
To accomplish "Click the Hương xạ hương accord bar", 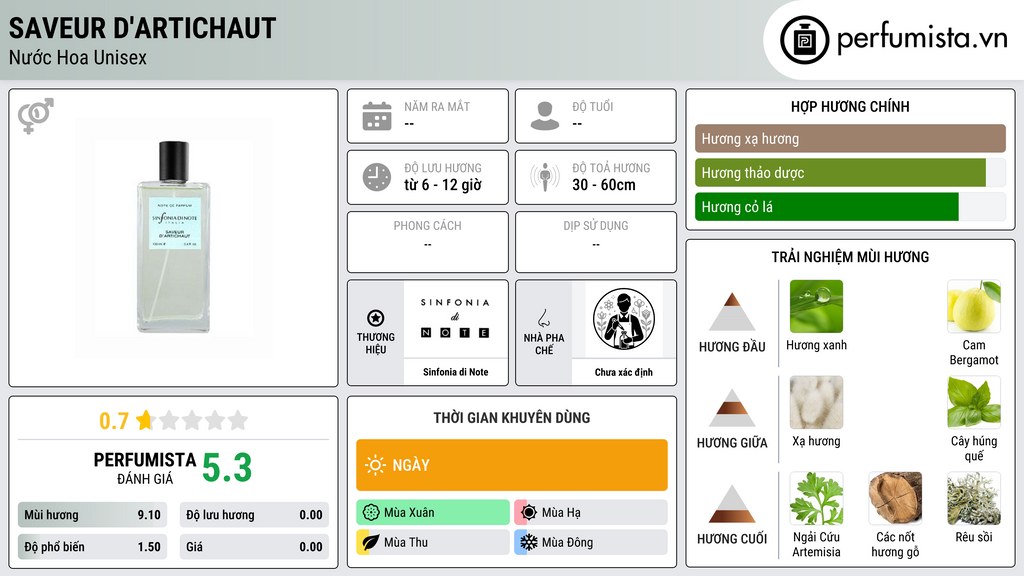I will 850,138.
